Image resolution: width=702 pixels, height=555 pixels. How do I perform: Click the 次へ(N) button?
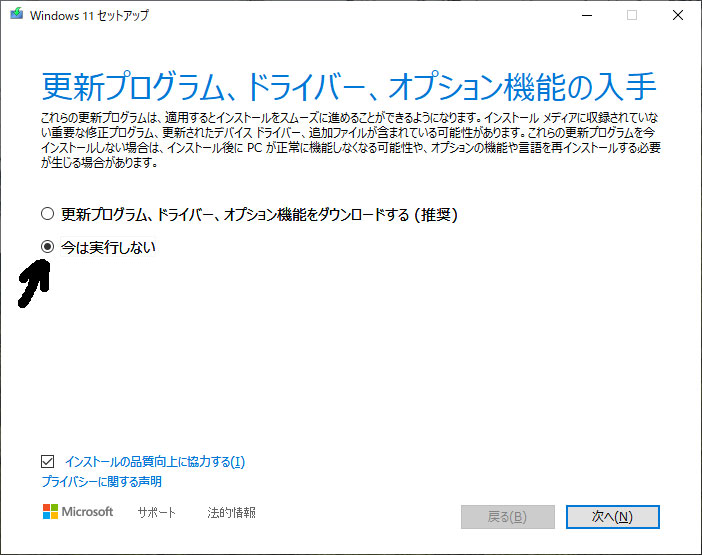click(x=612, y=517)
